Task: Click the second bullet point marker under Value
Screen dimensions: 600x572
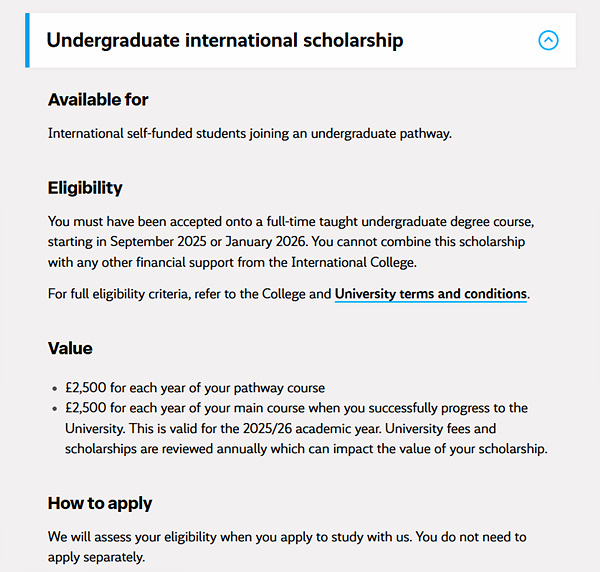Action: (53, 409)
